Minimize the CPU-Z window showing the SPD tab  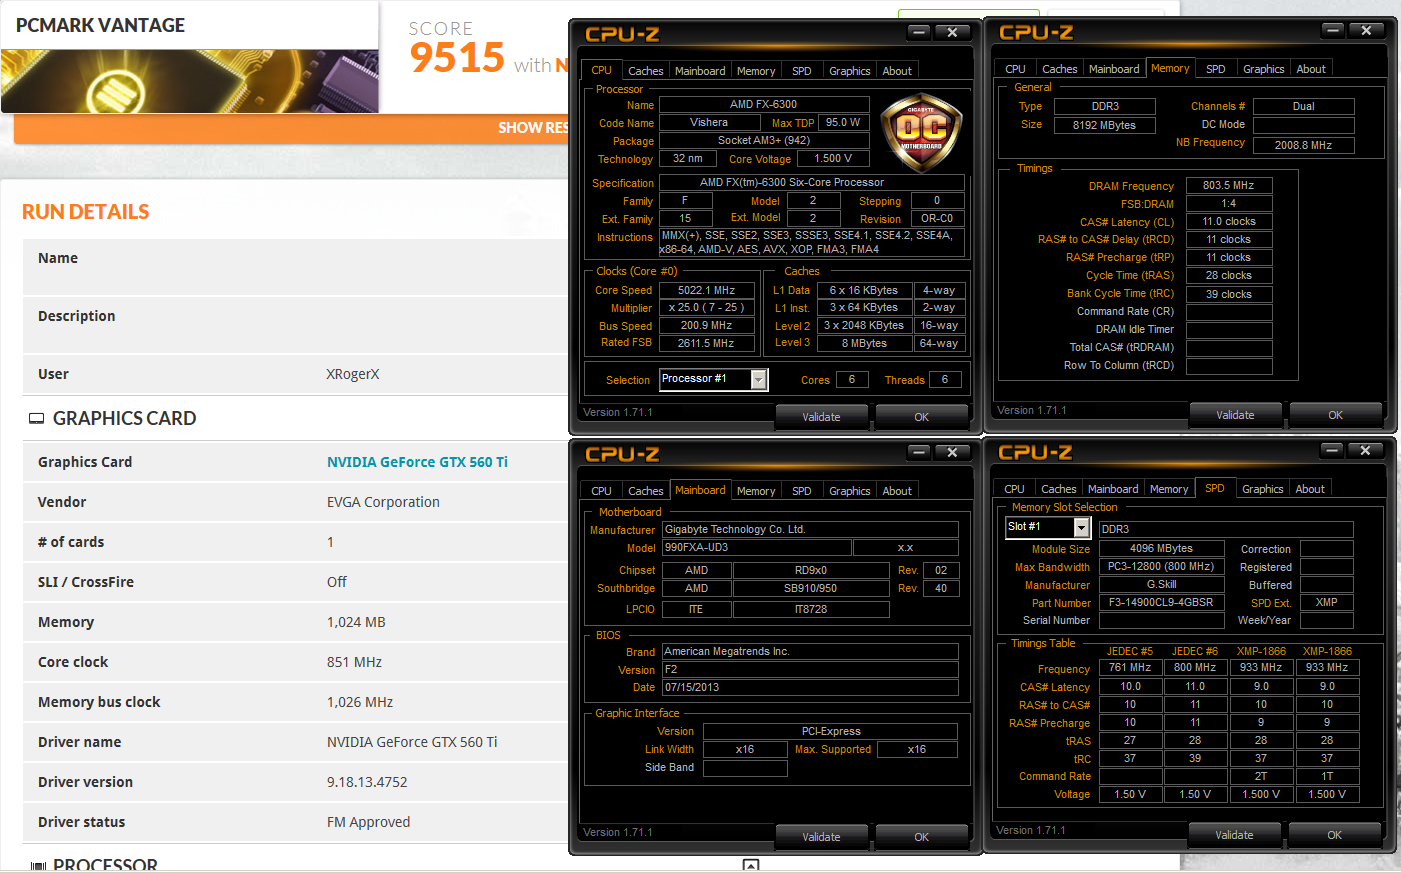1332,450
